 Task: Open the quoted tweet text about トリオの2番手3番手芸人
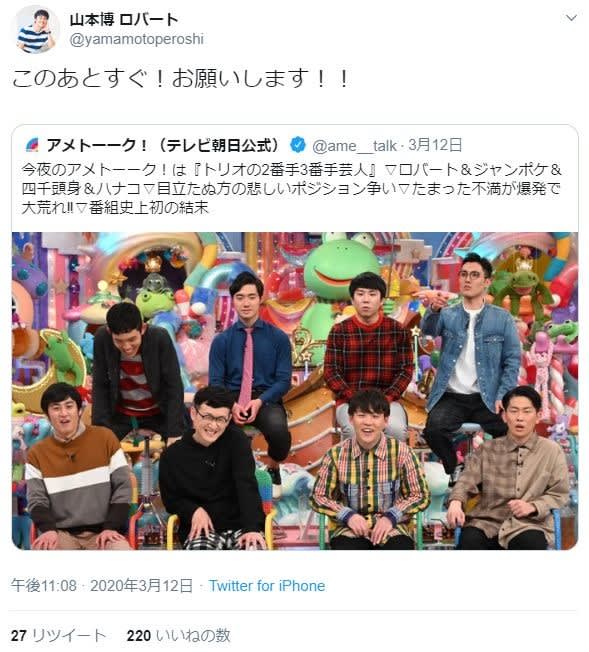[292, 188]
